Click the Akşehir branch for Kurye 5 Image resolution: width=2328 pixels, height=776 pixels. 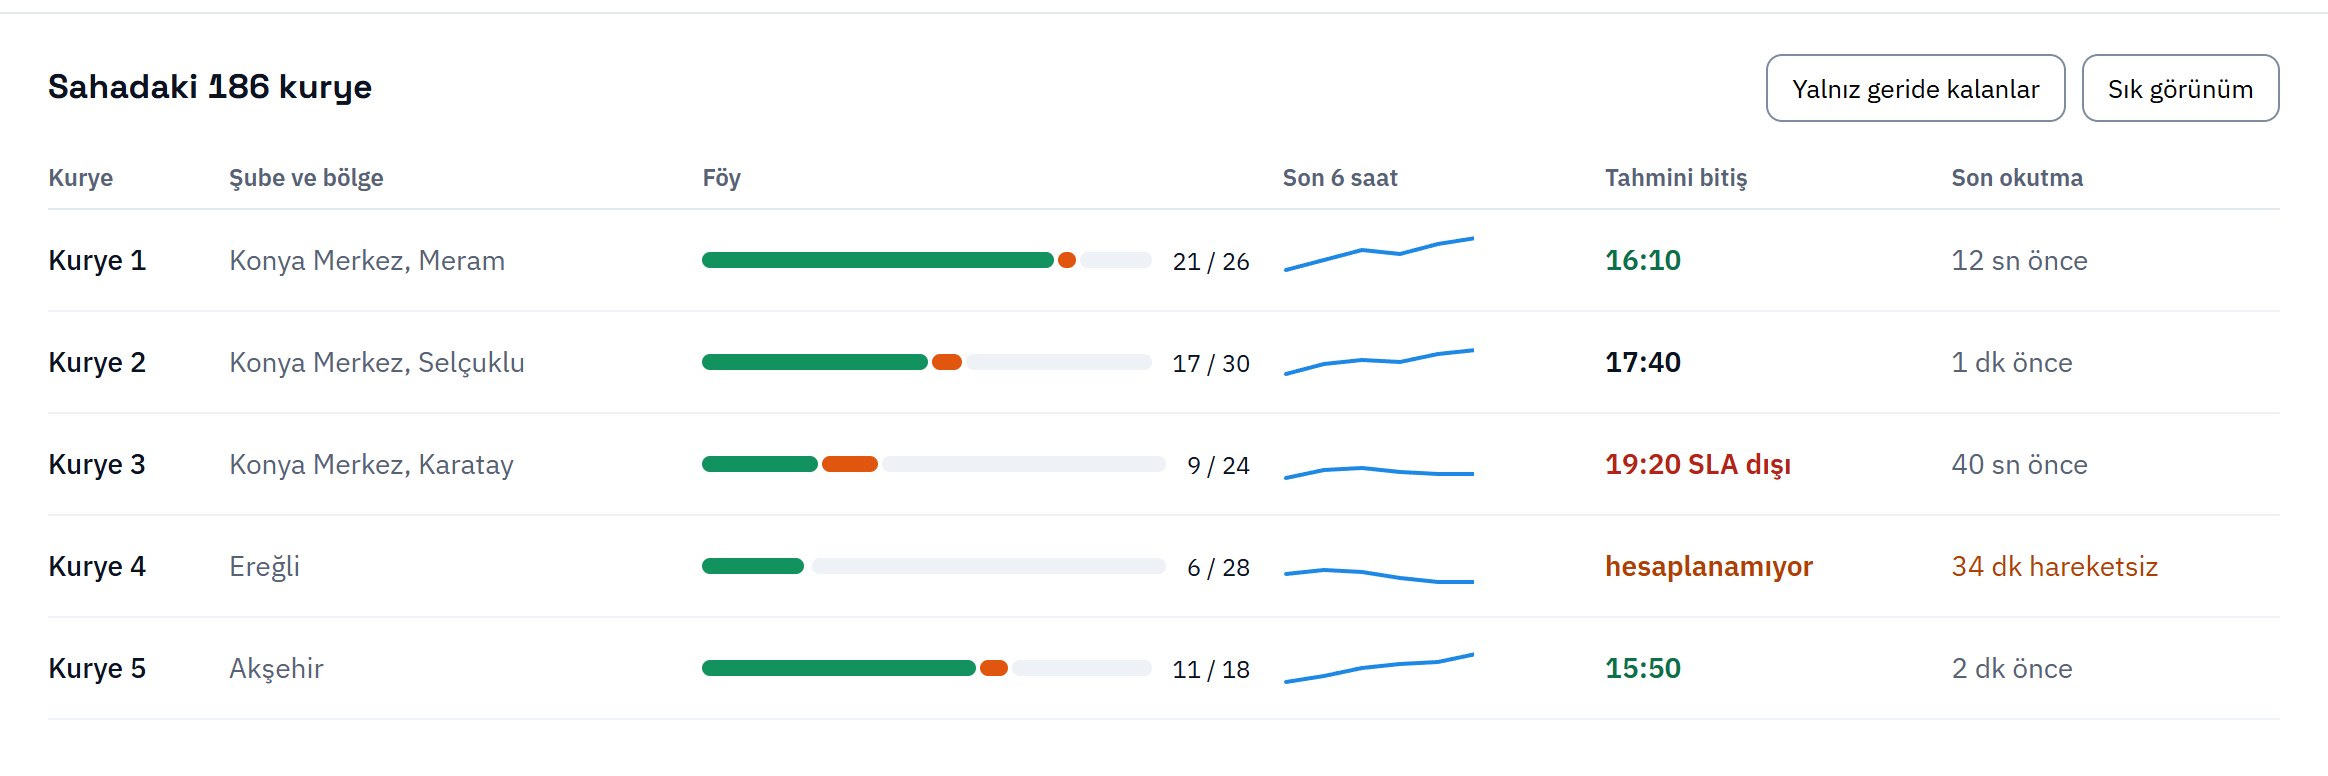pyautogui.click(x=276, y=668)
